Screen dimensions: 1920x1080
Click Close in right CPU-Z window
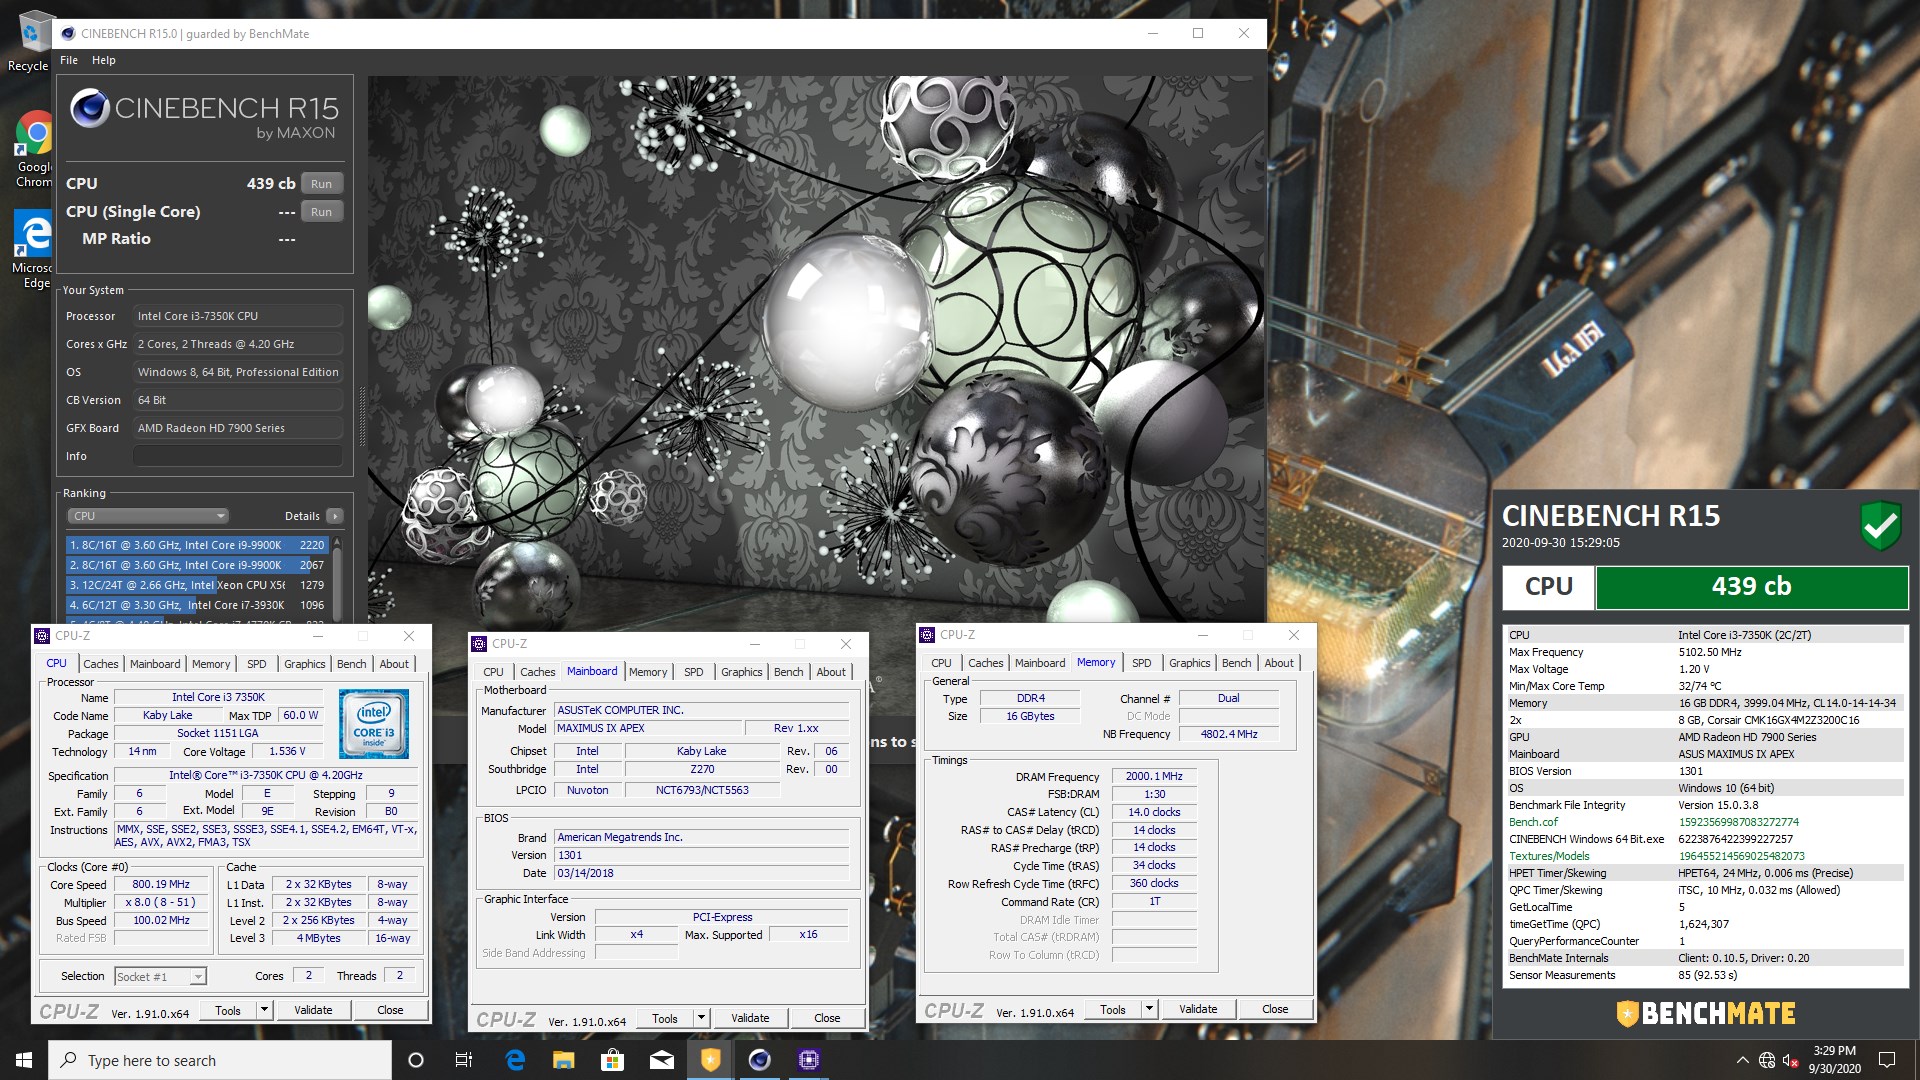(1275, 1009)
